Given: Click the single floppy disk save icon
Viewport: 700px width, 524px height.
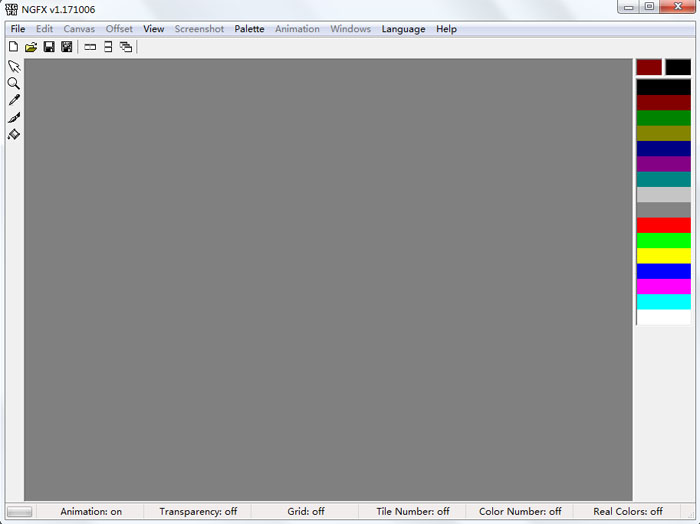Looking at the screenshot, I should 49,47.
